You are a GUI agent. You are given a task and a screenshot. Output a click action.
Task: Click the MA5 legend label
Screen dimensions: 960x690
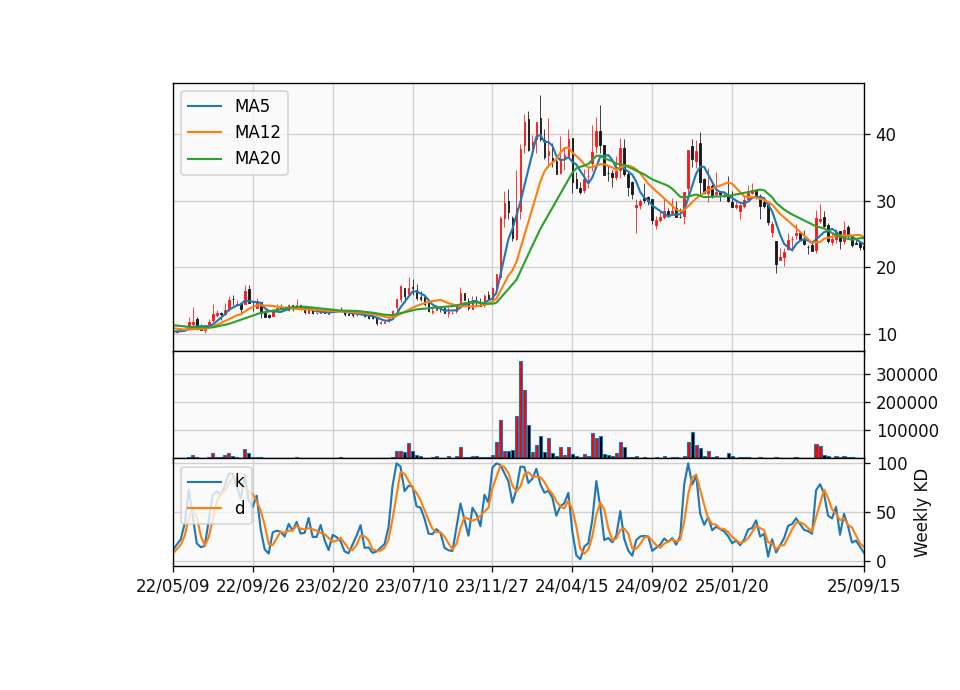[252, 106]
